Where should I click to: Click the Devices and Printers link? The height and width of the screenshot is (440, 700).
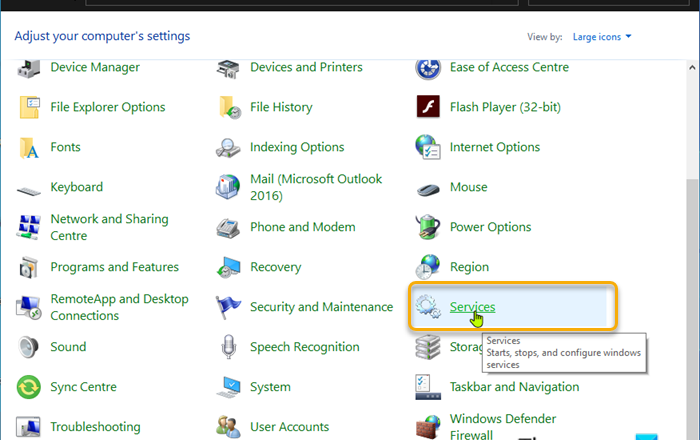[x=306, y=67]
